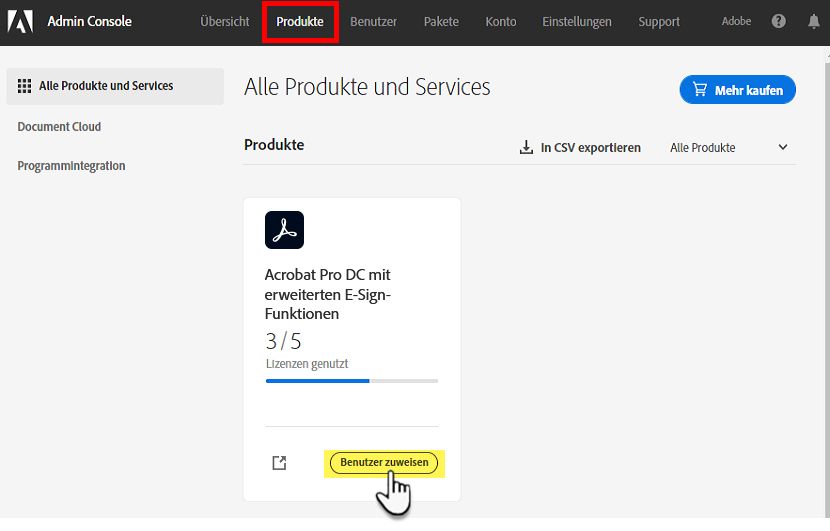
Task: Open the Pakete tab
Action: pos(441,22)
